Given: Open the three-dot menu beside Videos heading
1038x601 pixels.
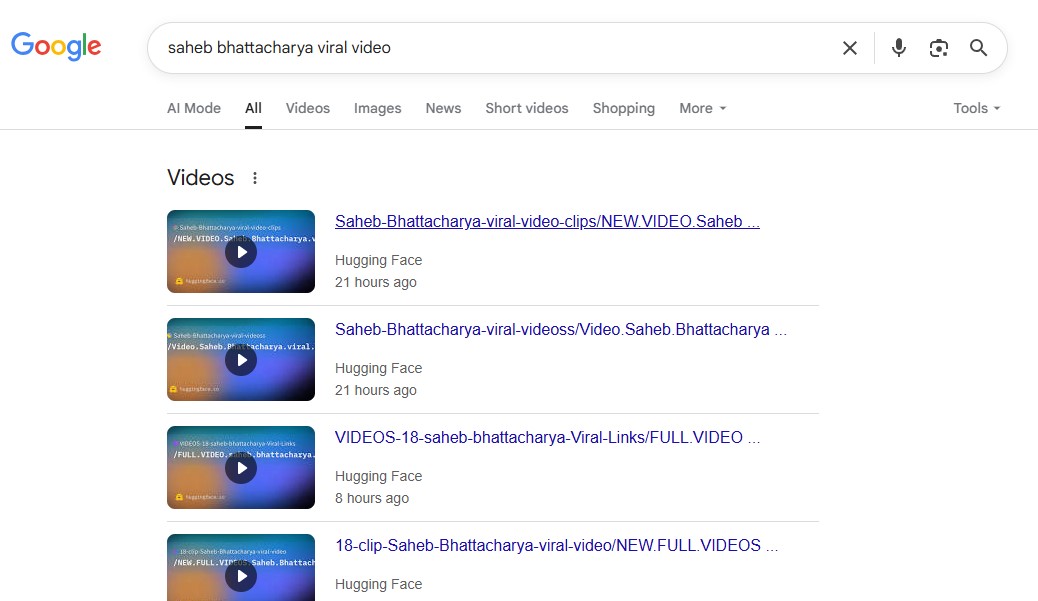Looking at the screenshot, I should coord(255,178).
